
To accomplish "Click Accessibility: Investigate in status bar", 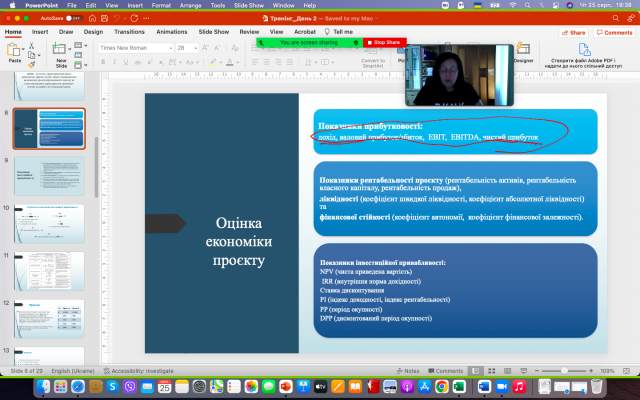I will pyautogui.click(x=138, y=371).
